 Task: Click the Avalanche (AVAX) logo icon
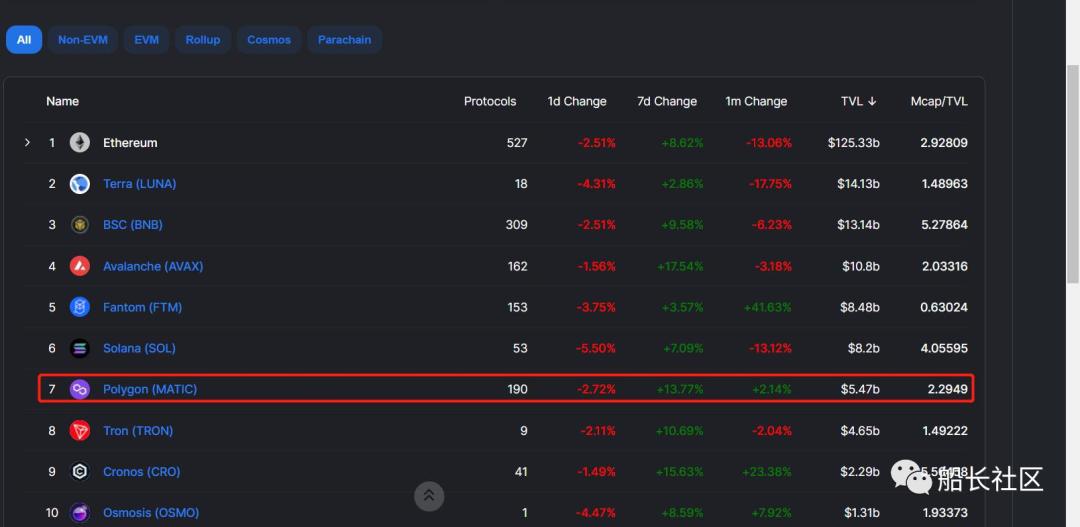80,266
